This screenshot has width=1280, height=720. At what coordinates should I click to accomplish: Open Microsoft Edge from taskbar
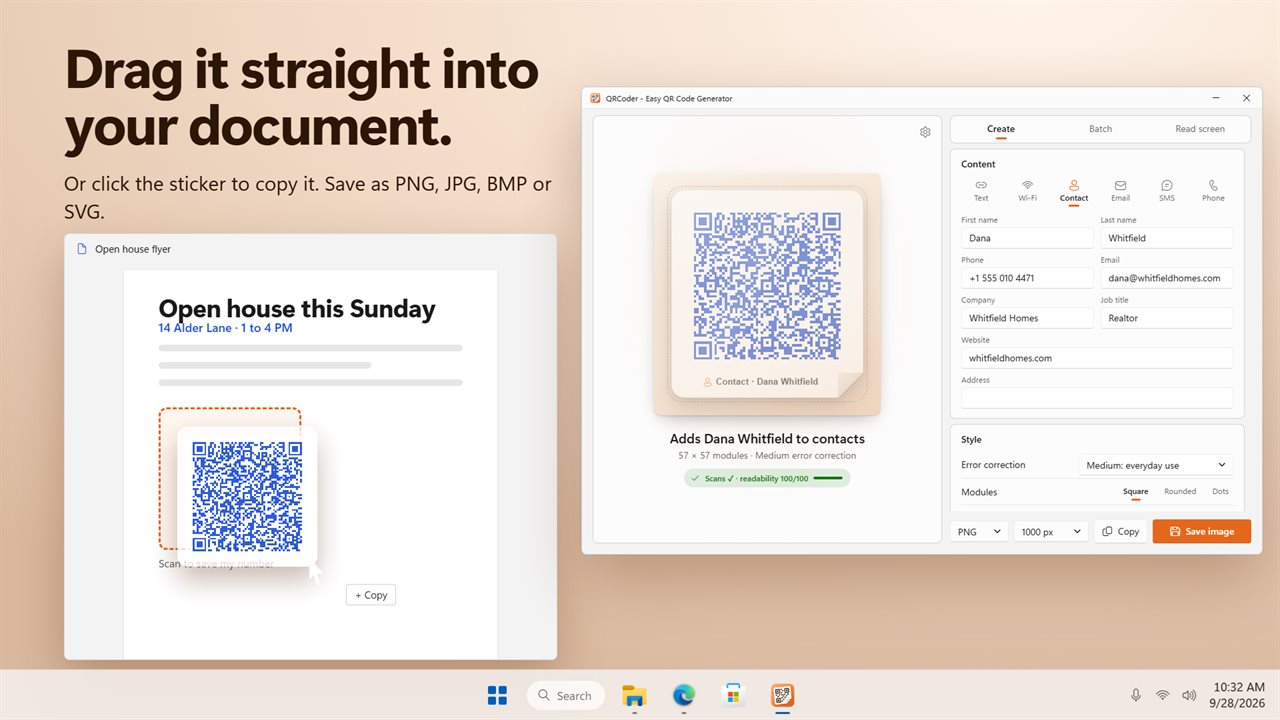(x=684, y=695)
